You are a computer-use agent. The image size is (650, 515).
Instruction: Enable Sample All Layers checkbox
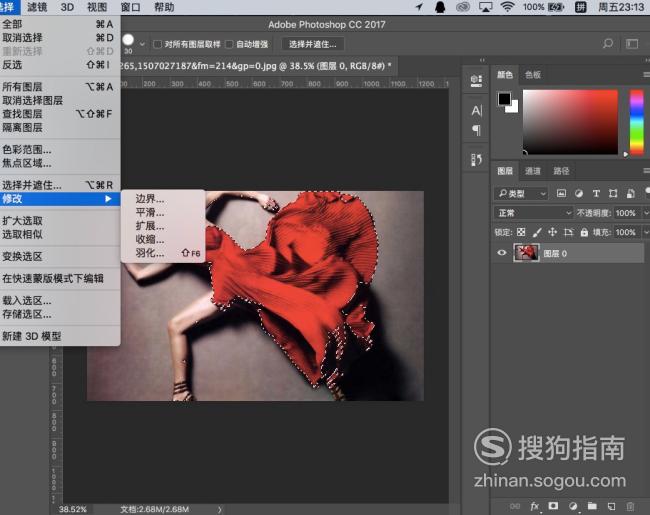158,44
